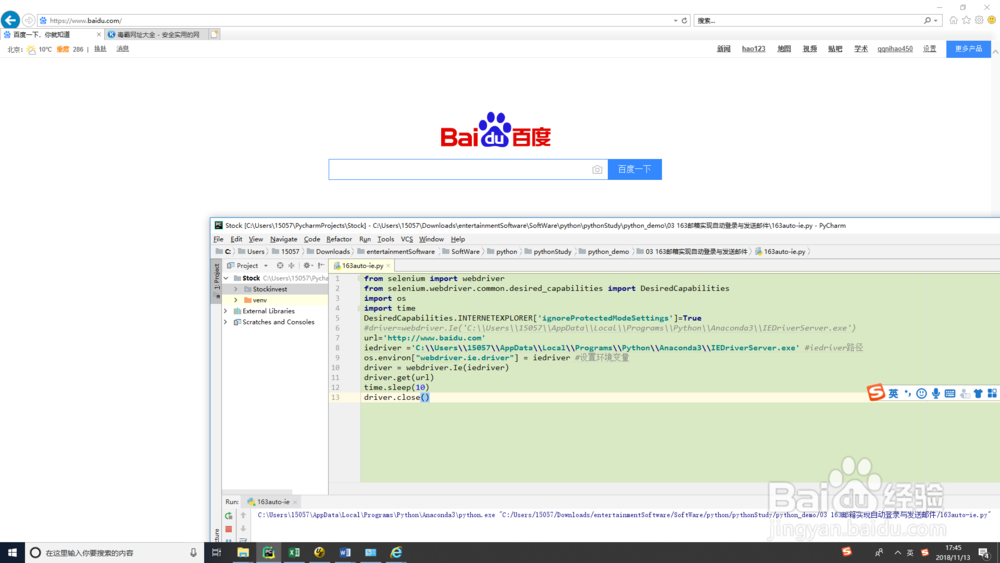Open 贴吧 link on Baidu

click(x=835, y=48)
